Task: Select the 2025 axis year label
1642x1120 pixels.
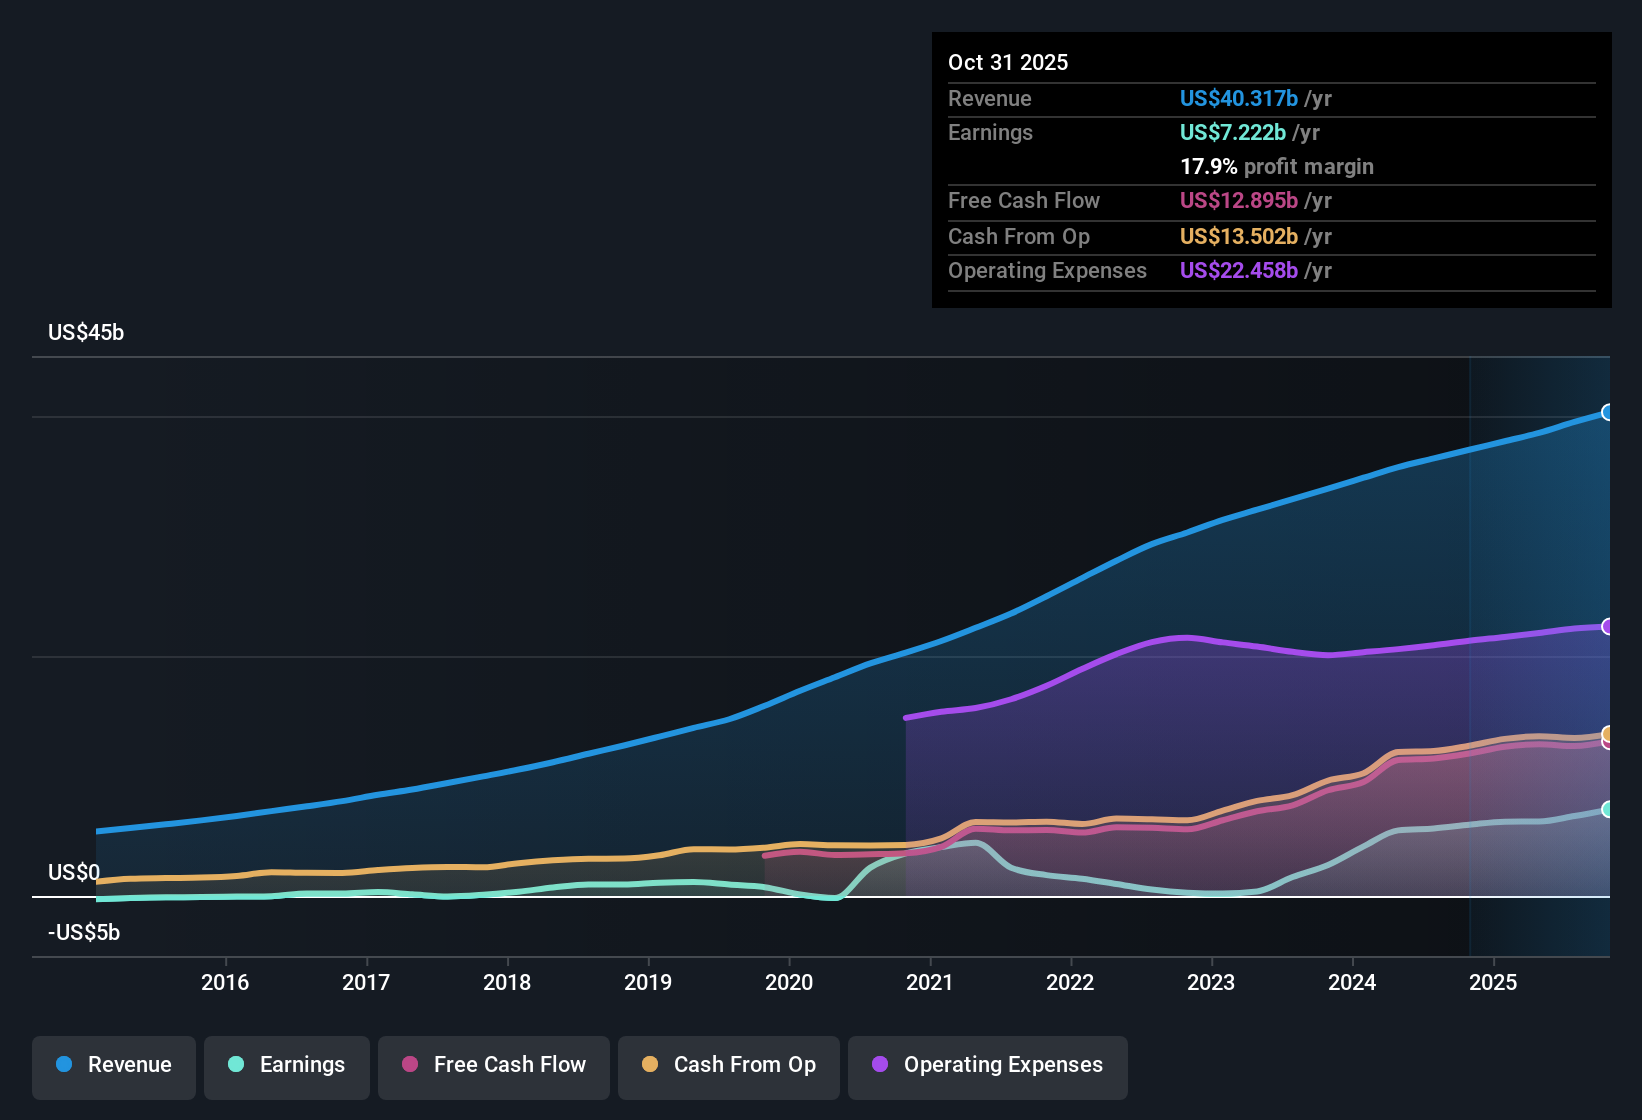Action: pos(1494,983)
